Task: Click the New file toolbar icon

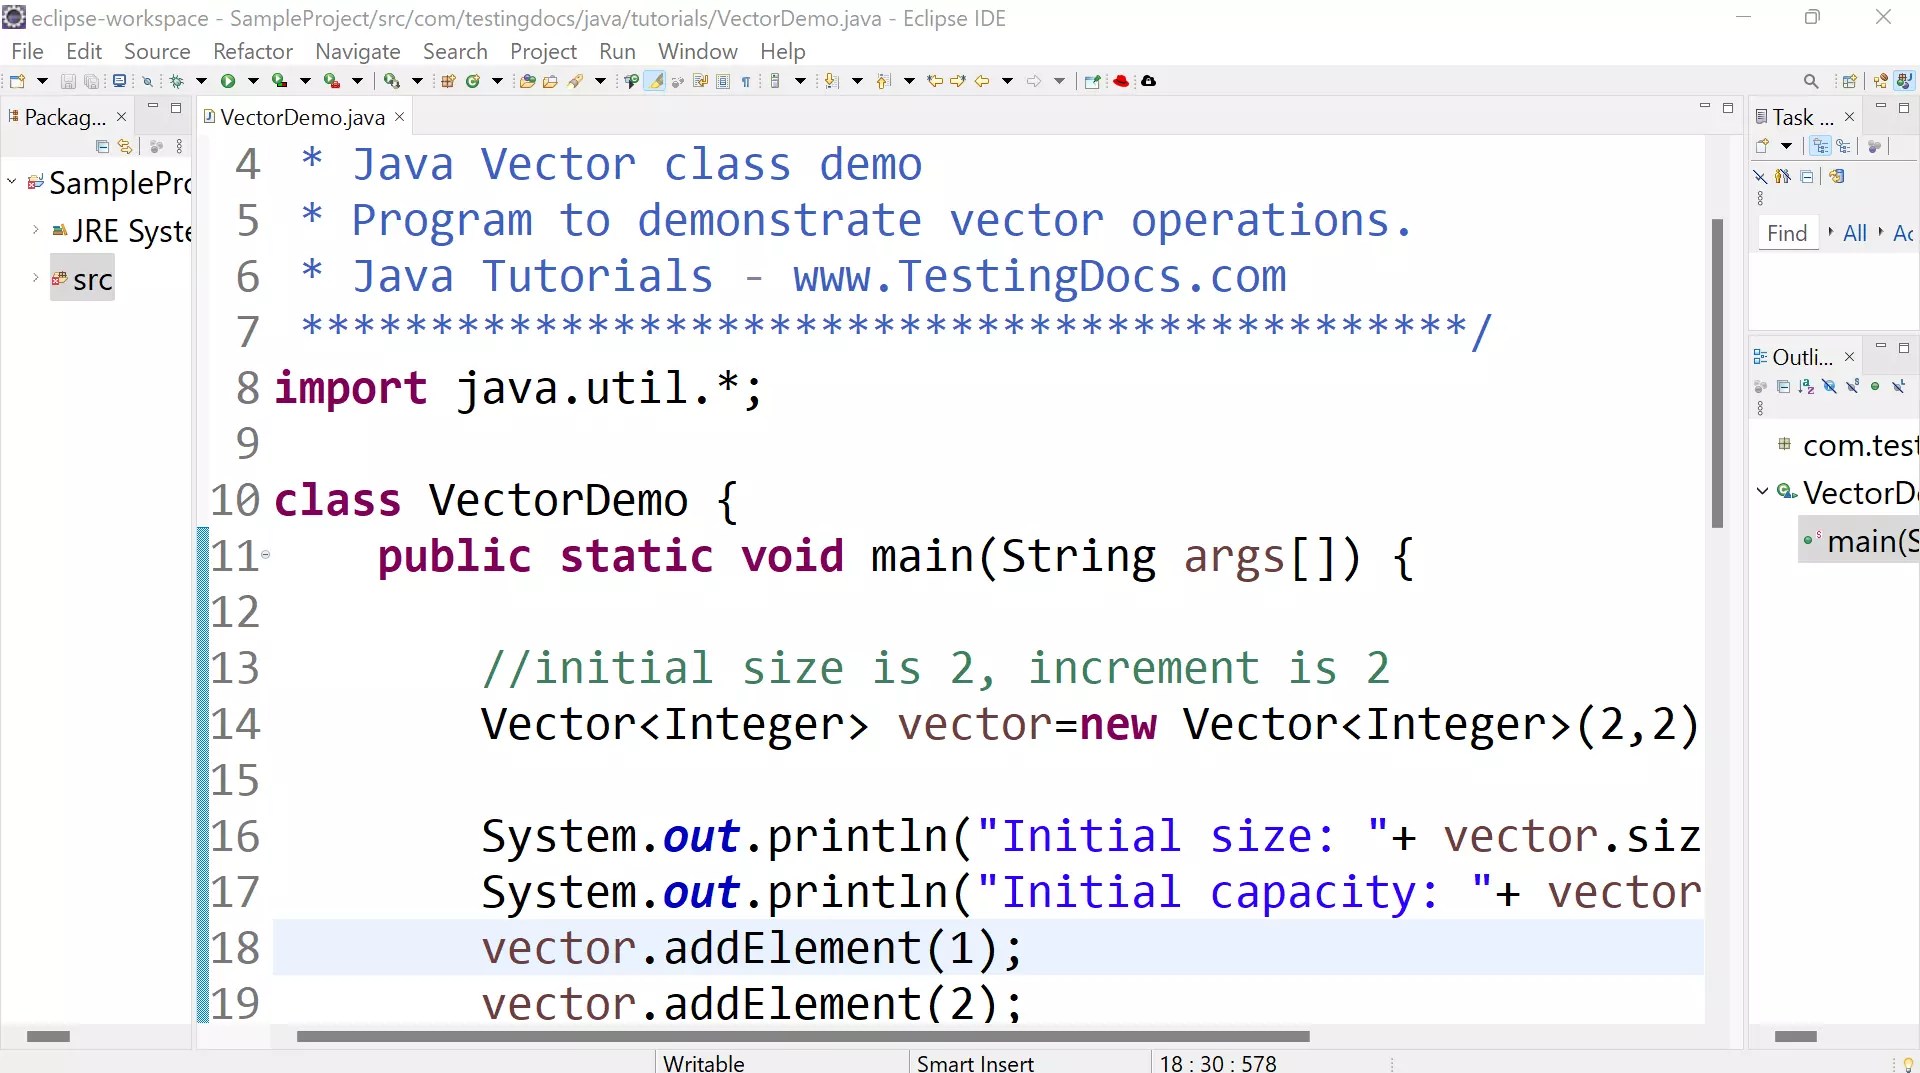Action: click(x=17, y=81)
